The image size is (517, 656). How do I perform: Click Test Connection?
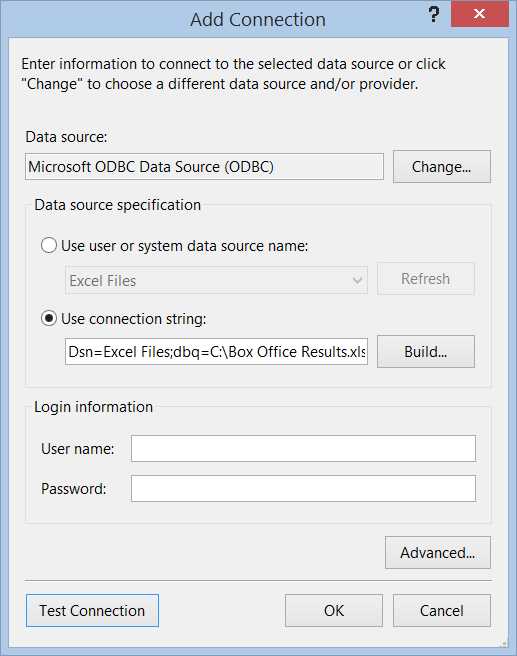point(92,610)
